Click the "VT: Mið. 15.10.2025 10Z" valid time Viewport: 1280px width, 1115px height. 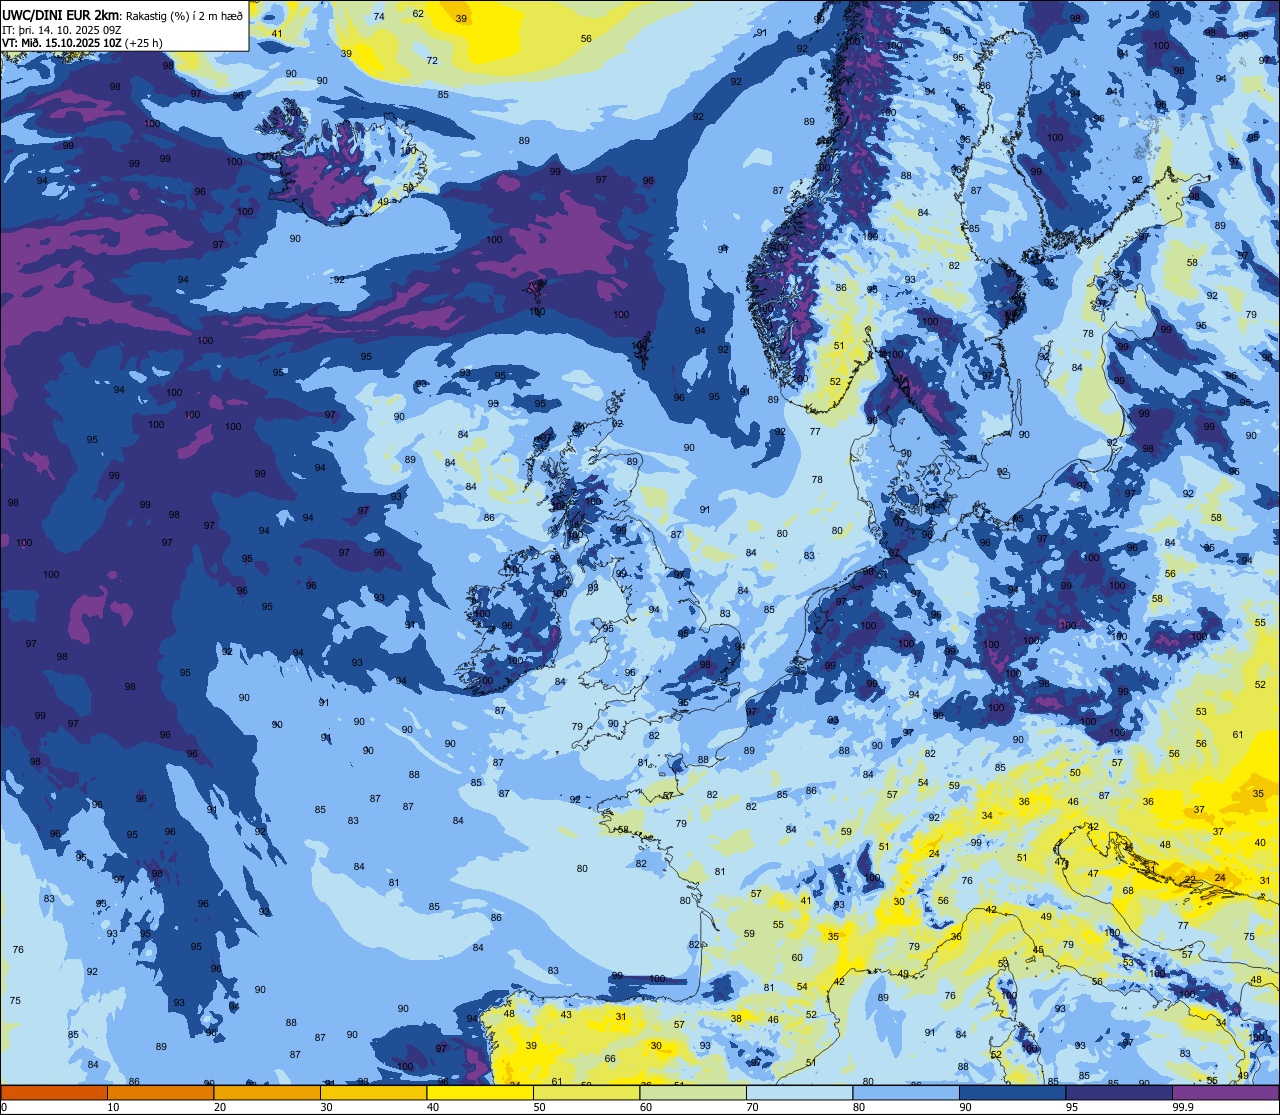(62, 43)
